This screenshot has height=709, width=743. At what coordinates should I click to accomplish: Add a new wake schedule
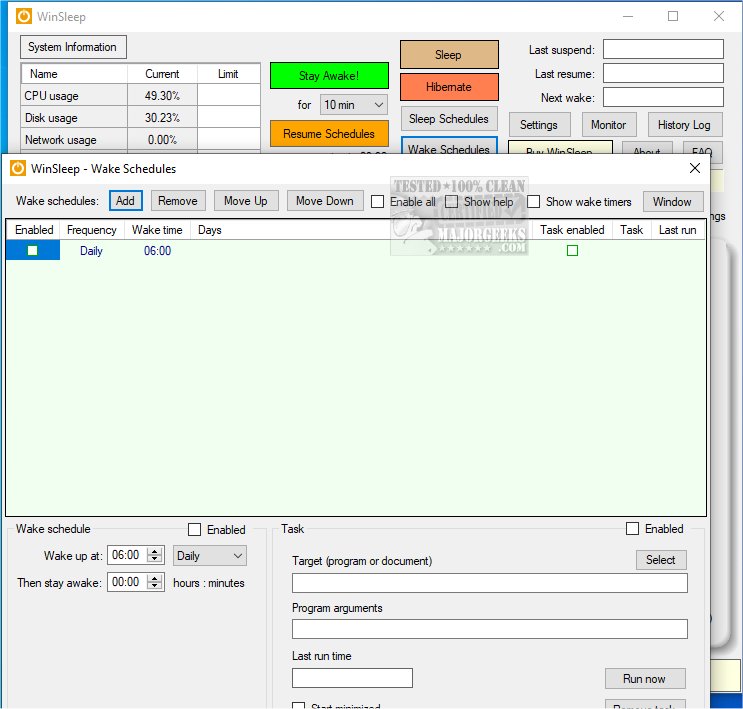point(126,201)
